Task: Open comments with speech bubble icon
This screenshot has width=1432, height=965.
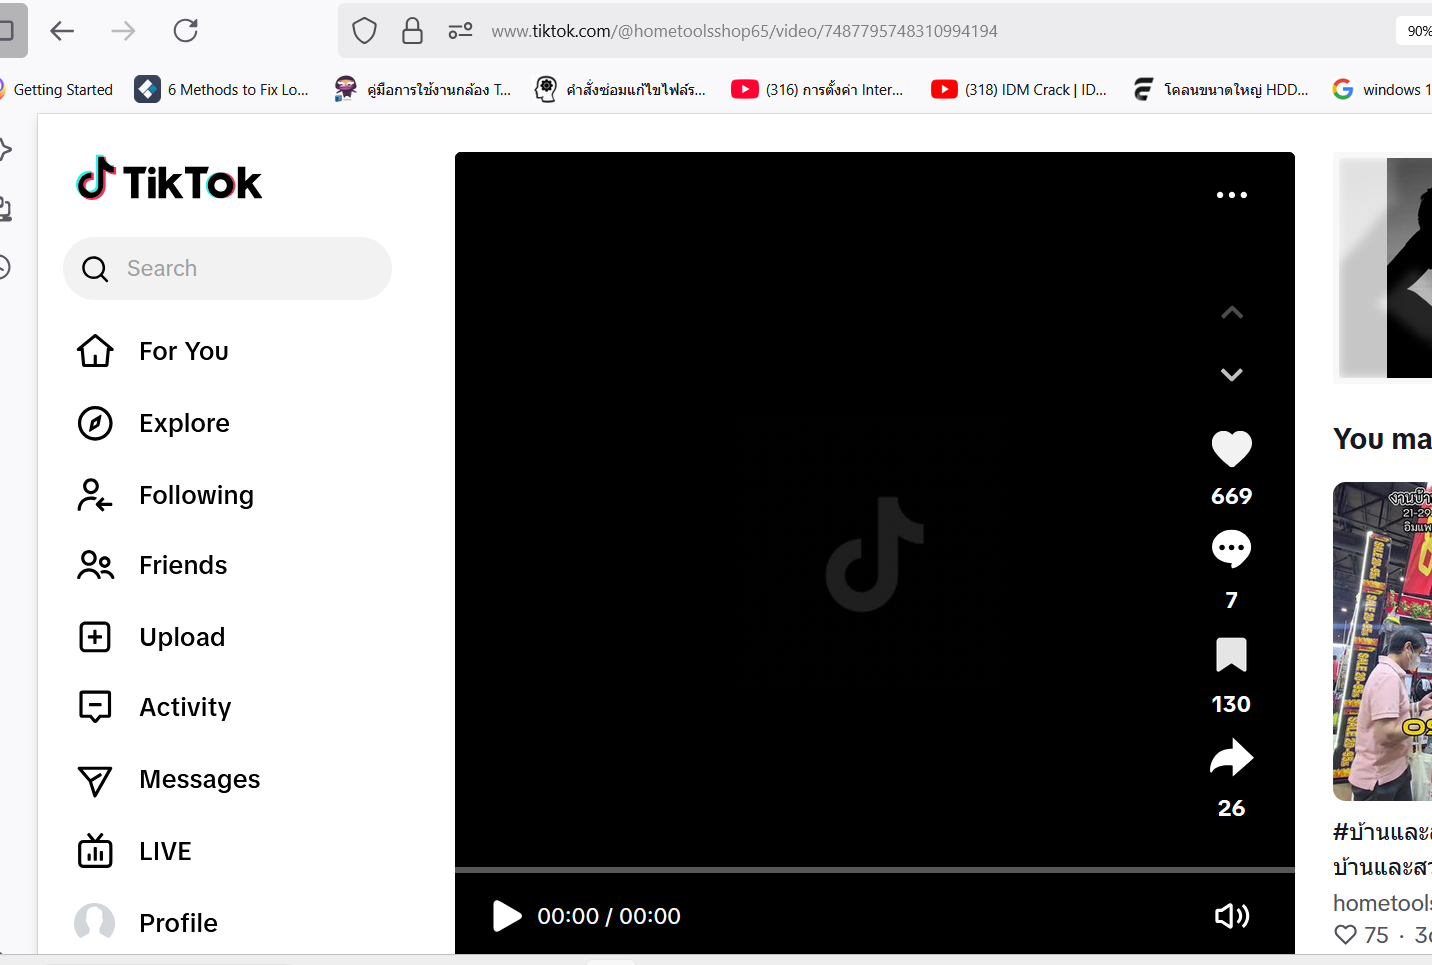Action: click(1231, 549)
